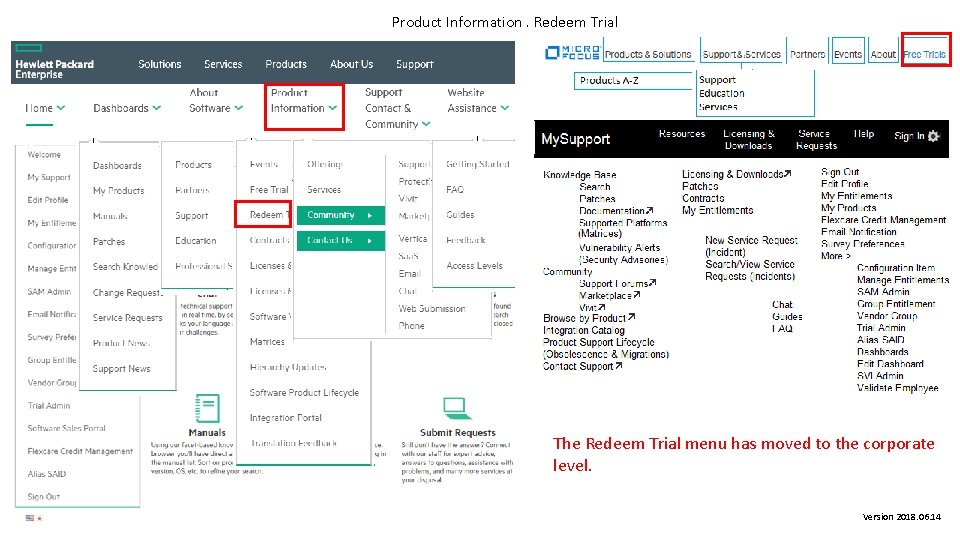Select Education in About Software menu

pos(195,241)
